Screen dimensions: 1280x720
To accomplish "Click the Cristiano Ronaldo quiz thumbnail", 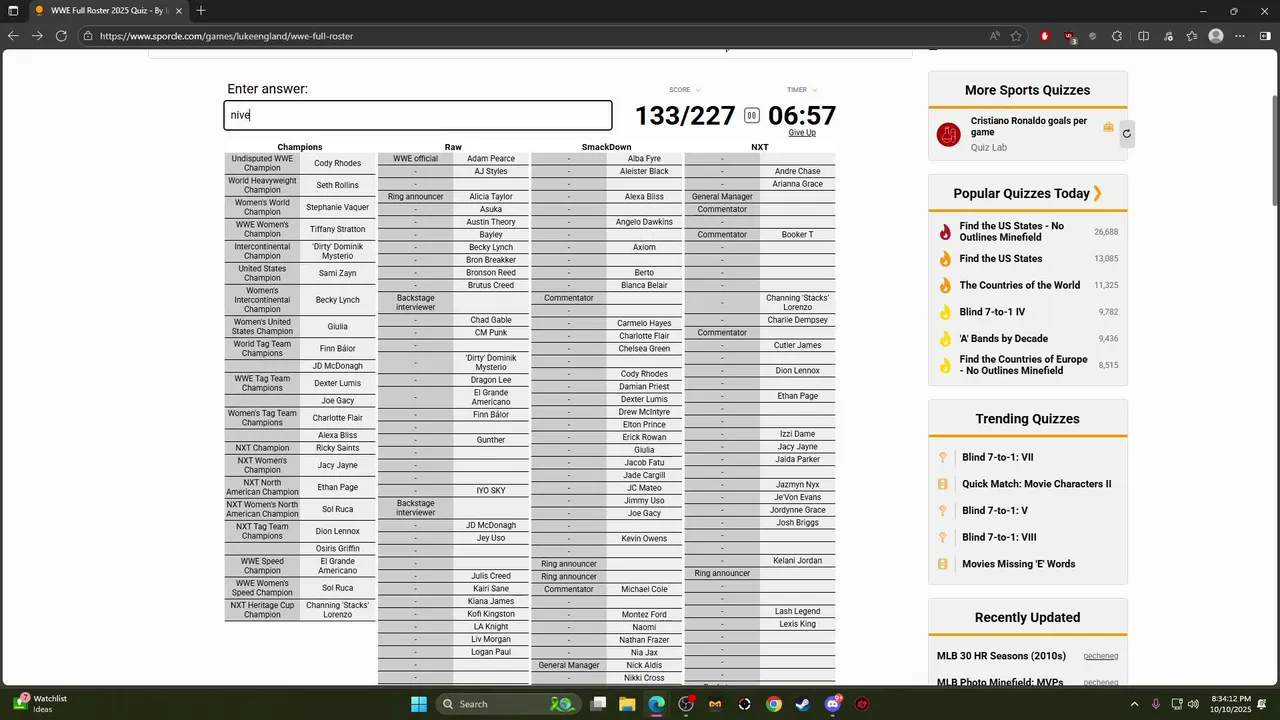I will coord(948,134).
